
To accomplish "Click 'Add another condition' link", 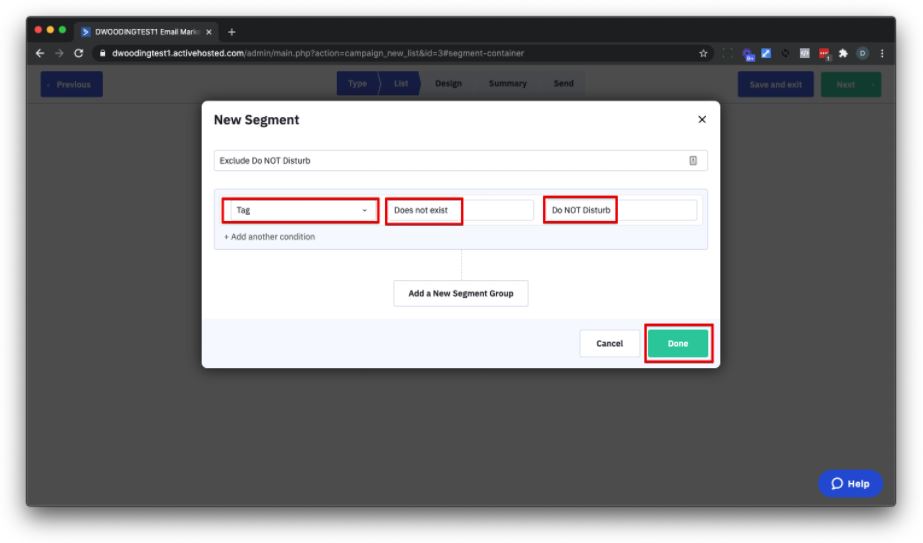I will pos(269,237).
